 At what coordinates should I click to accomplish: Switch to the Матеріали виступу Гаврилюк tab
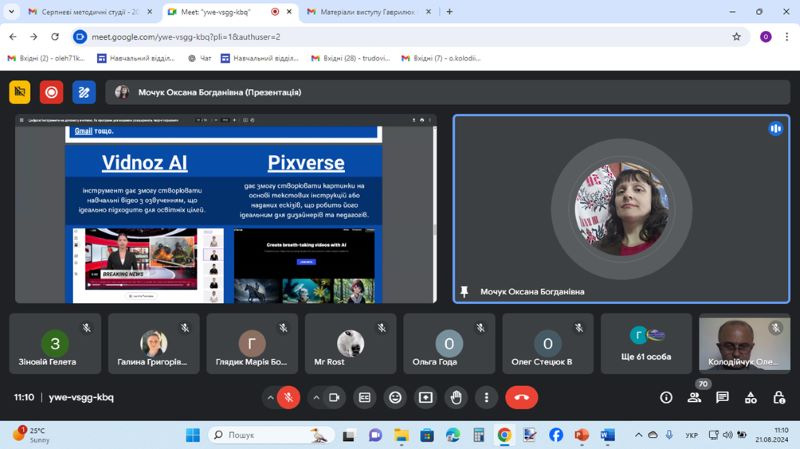click(x=367, y=12)
